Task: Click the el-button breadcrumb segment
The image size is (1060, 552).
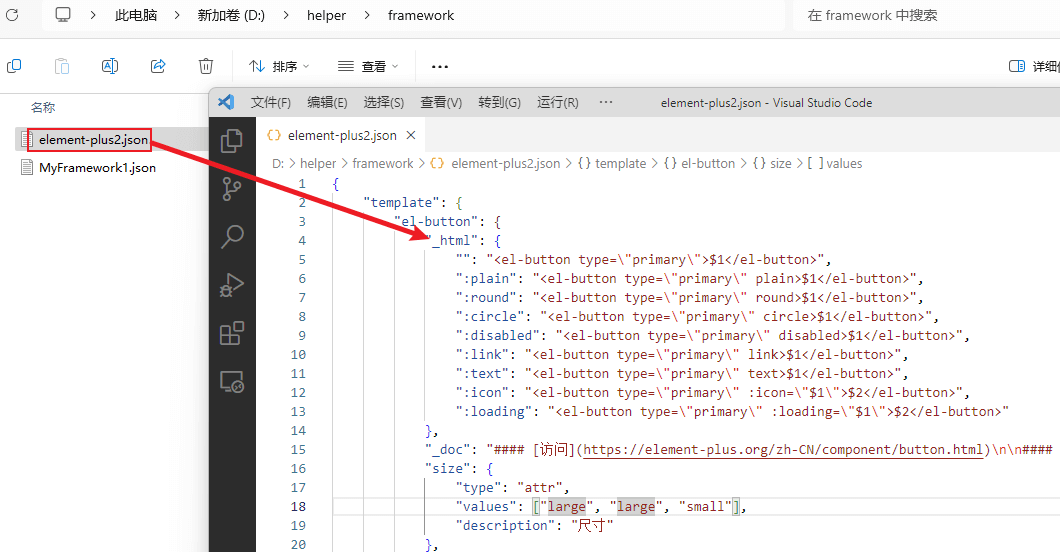Action: point(708,163)
